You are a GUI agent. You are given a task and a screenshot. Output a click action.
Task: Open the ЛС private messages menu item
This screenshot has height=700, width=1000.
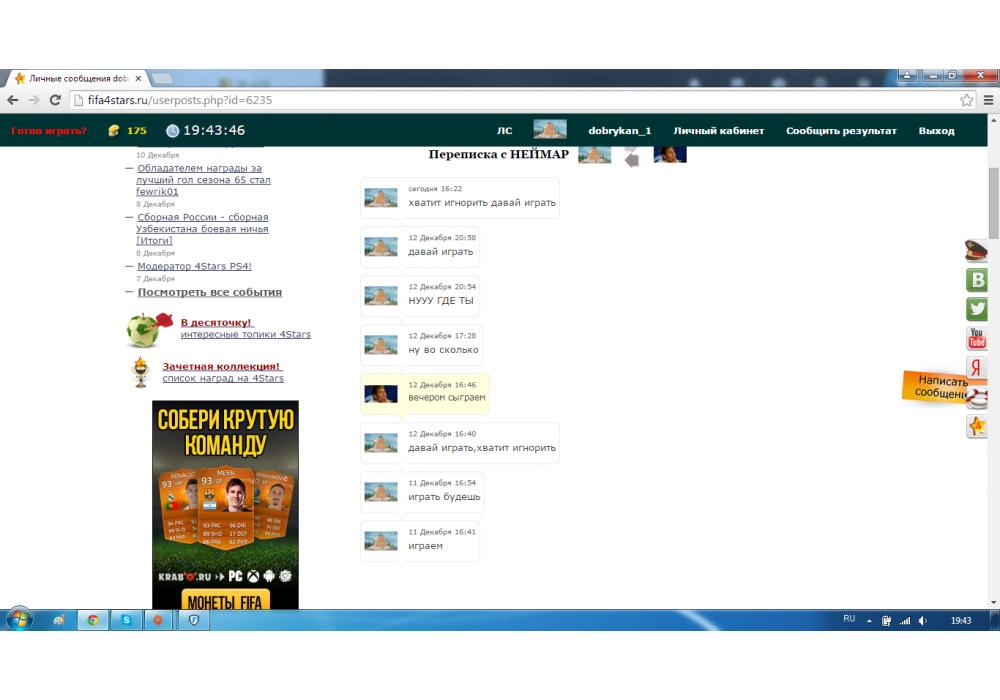(505, 131)
